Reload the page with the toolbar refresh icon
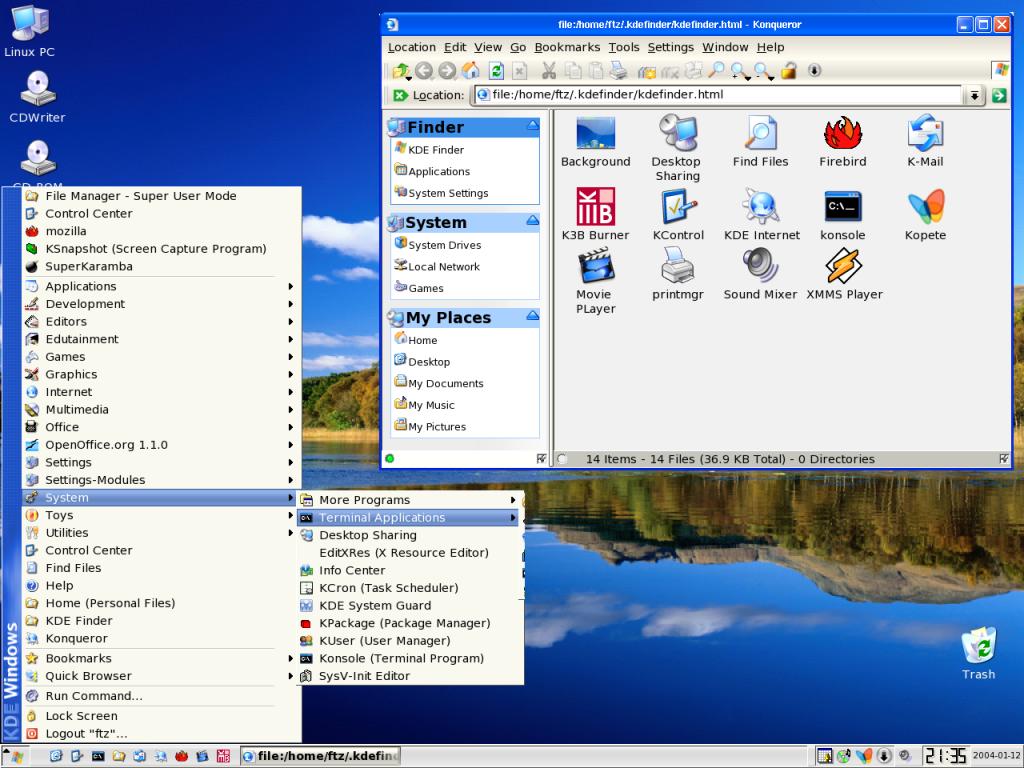The image size is (1024, 768). [496, 71]
